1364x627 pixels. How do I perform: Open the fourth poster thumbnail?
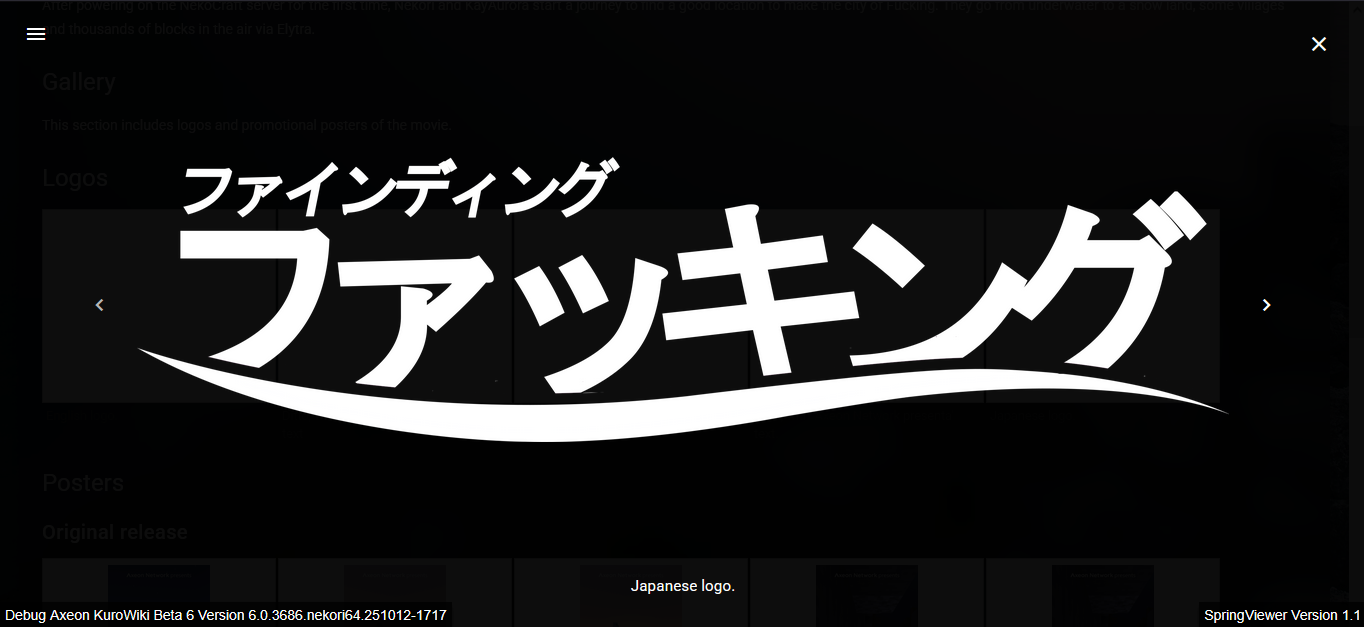[867, 595]
